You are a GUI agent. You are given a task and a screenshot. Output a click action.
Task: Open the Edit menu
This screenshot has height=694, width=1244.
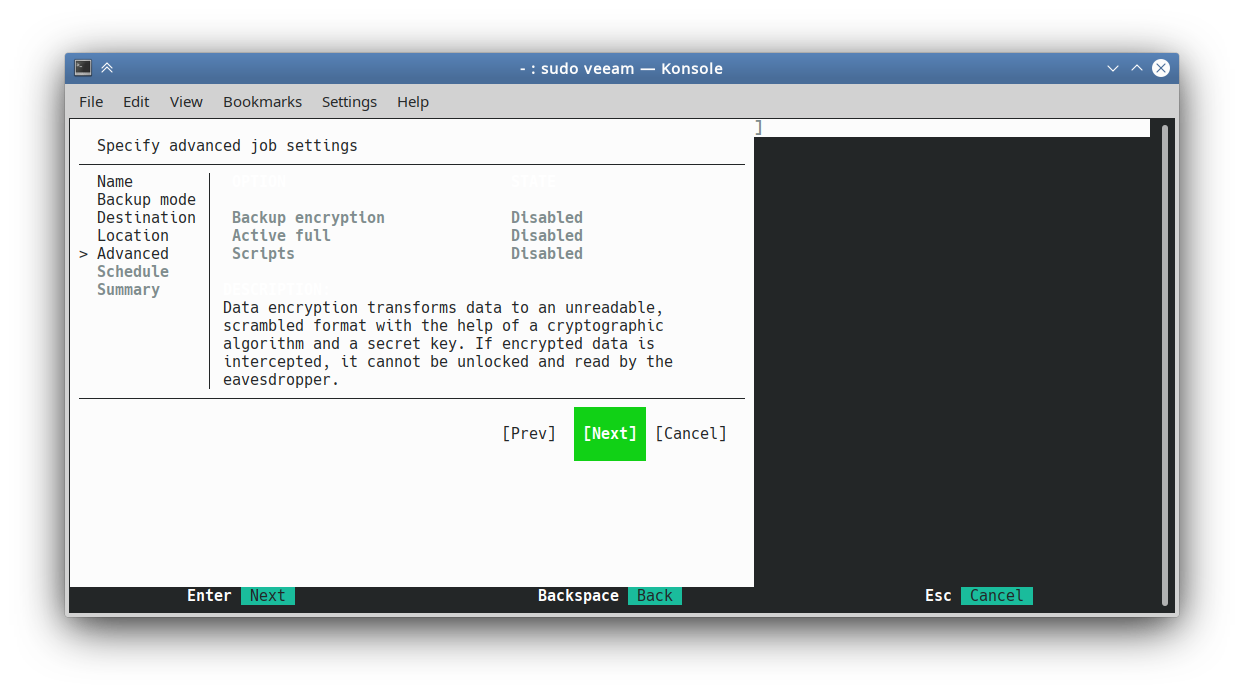point(136,102)
